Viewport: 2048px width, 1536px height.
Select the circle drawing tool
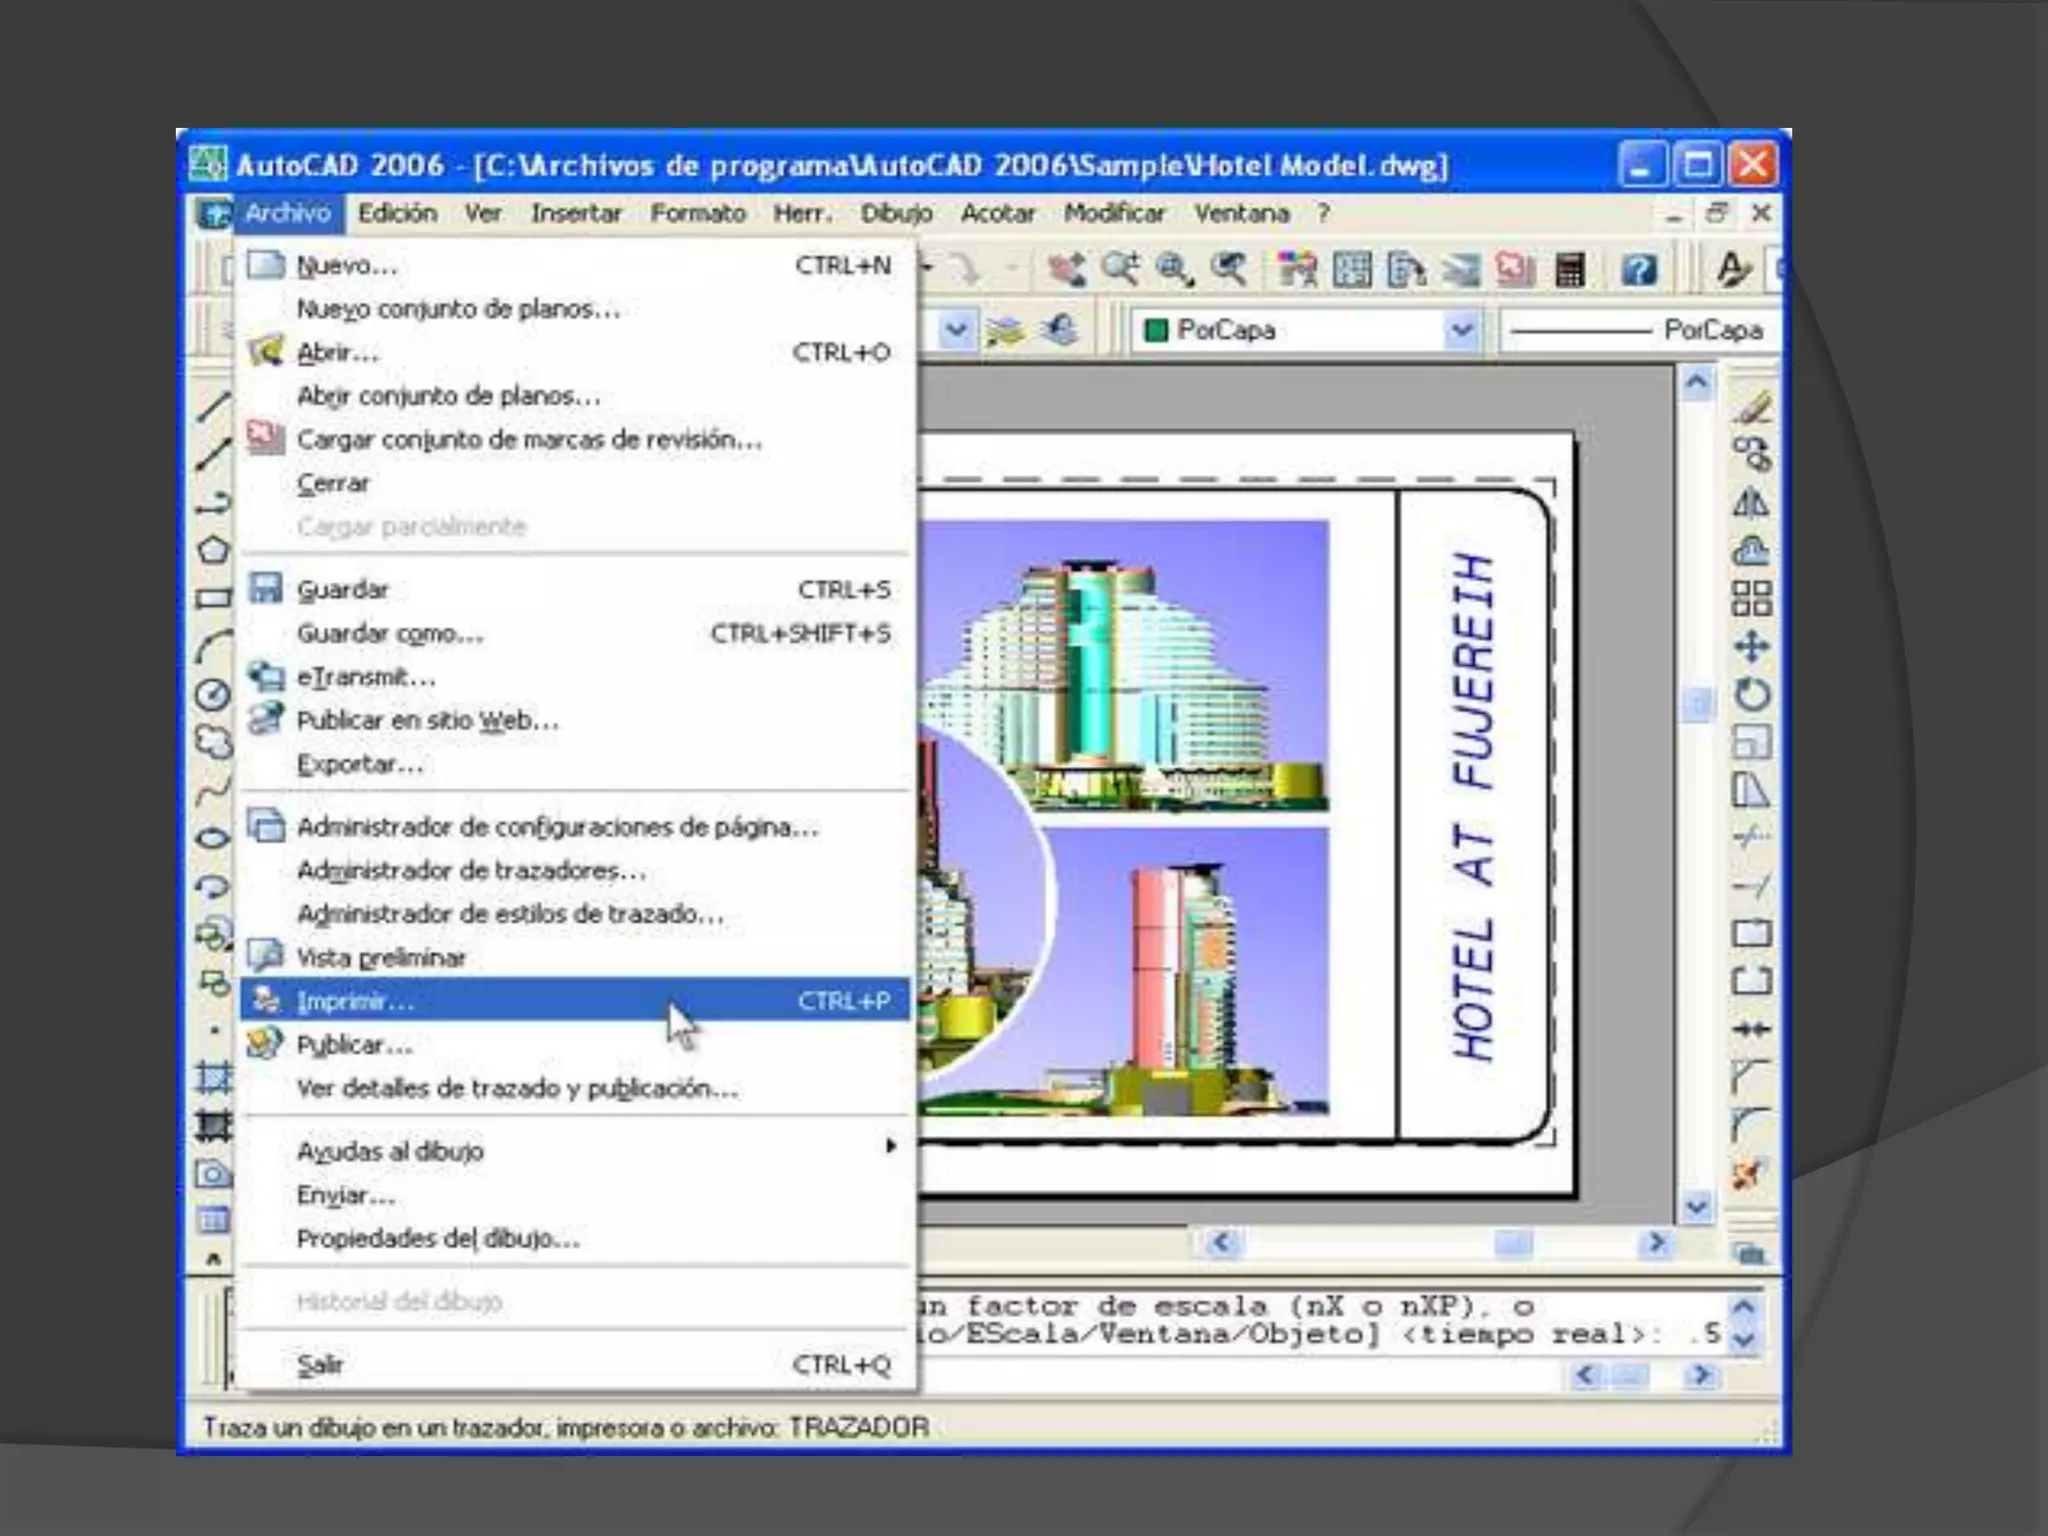coord(212,695)
